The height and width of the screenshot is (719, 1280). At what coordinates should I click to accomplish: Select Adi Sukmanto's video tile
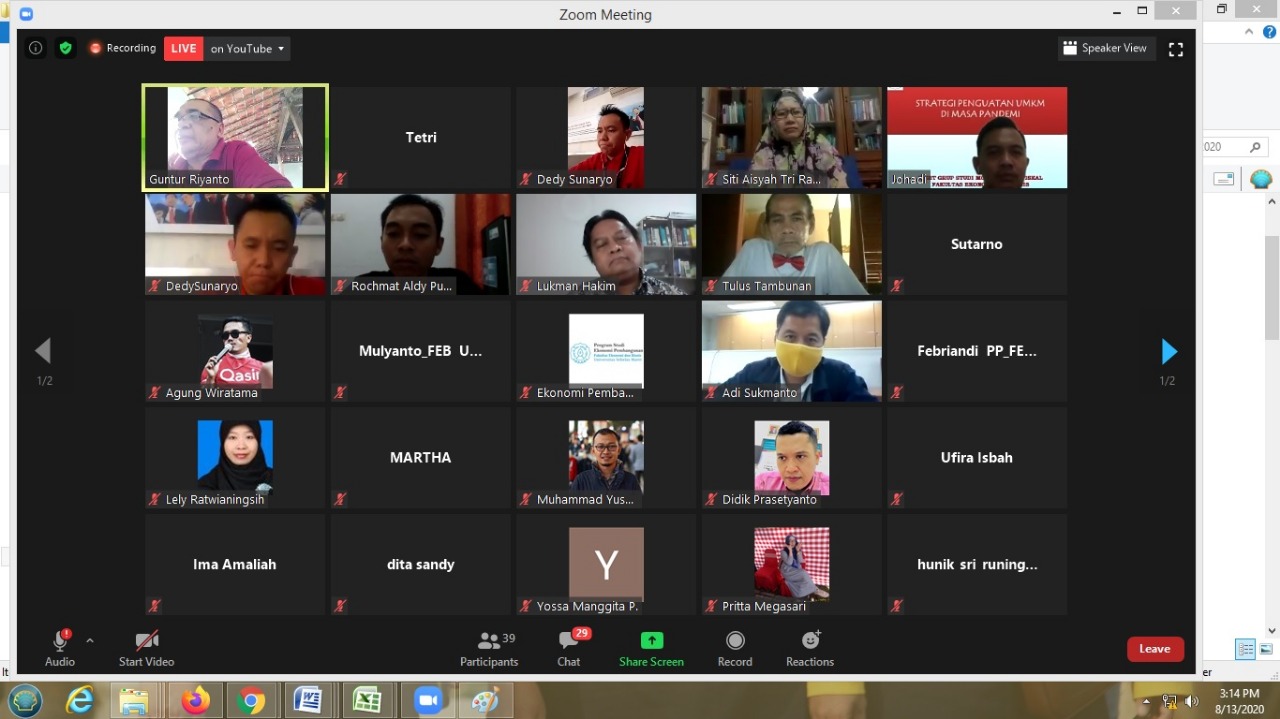pyautogui.click(x=792, y=351)
